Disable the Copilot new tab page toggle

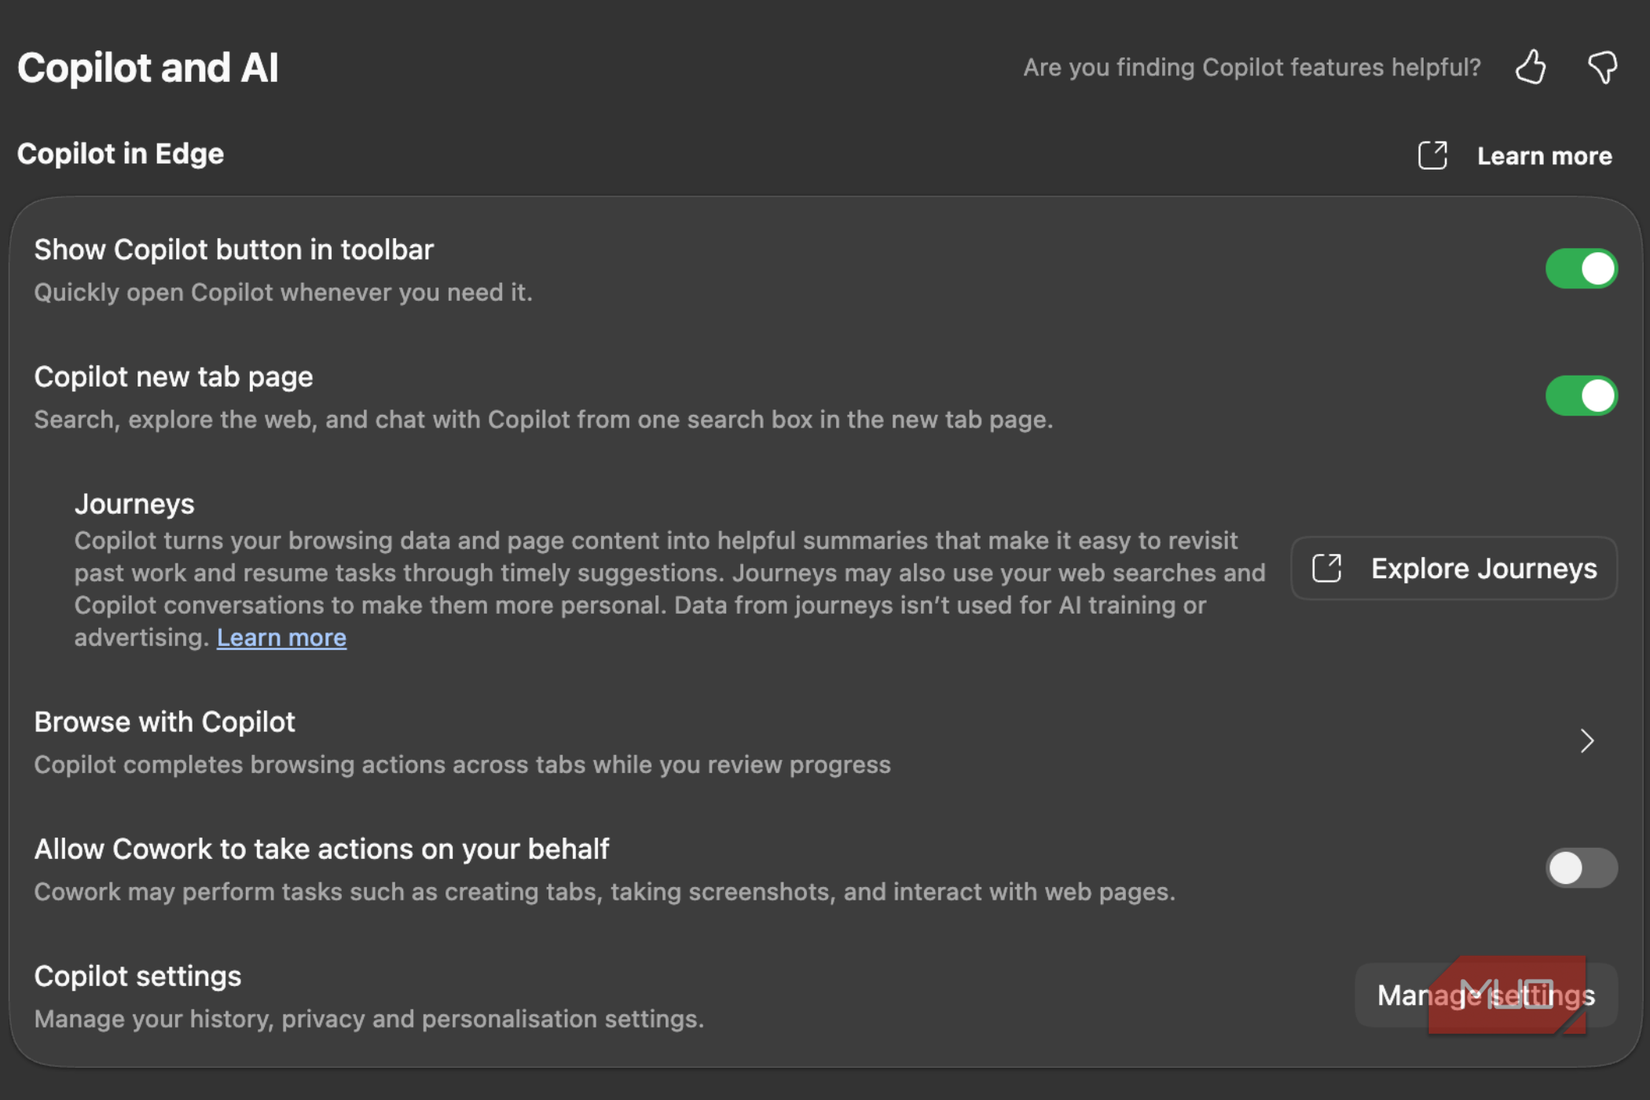click(x=1581, y=395)
